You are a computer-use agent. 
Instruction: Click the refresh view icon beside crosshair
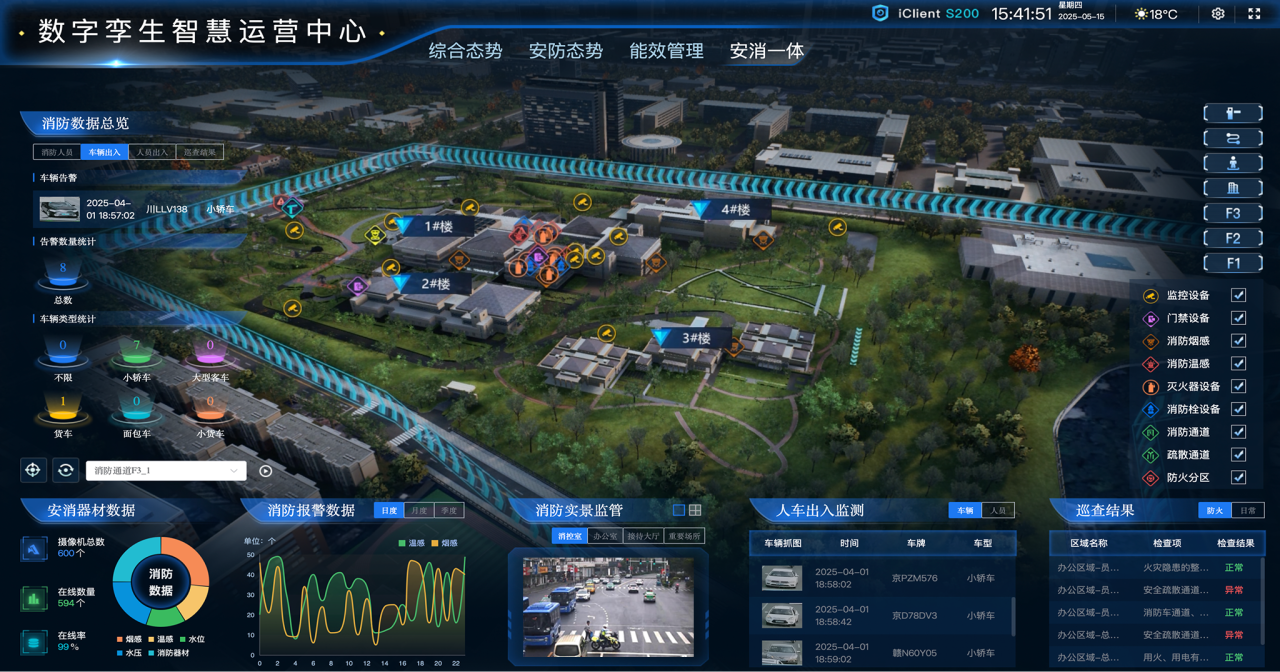pyautogui.click(x=66, y=470)
